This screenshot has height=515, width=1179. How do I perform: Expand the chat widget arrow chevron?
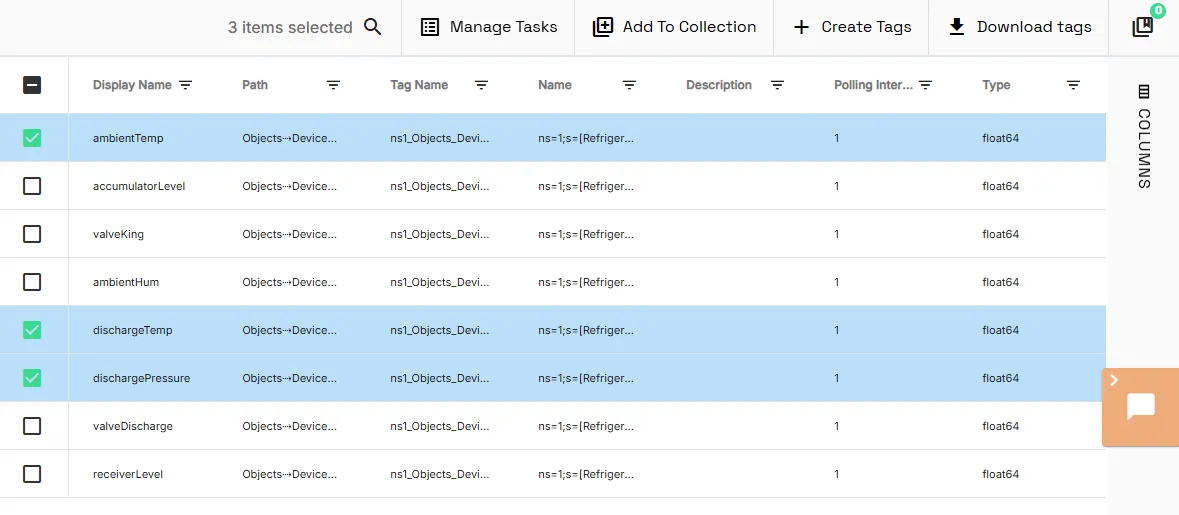[1114, 380]
